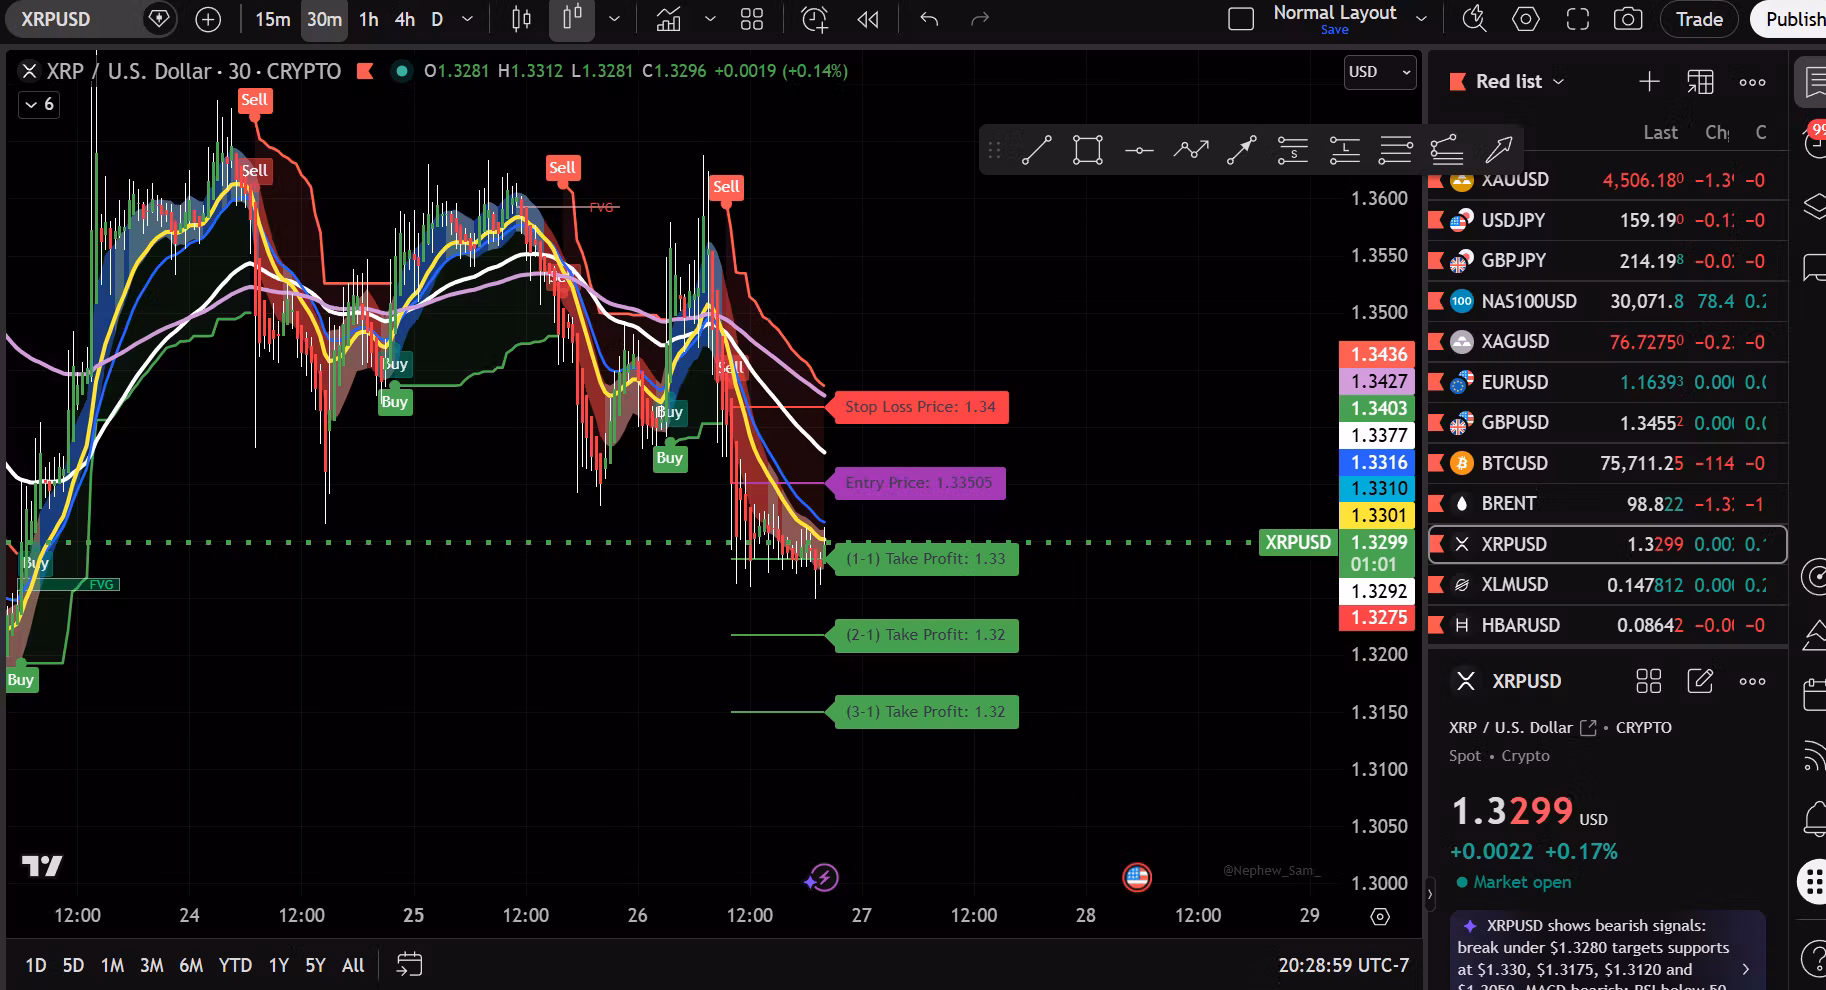Expand the chart type dropdown chevron

pos(614,19)
